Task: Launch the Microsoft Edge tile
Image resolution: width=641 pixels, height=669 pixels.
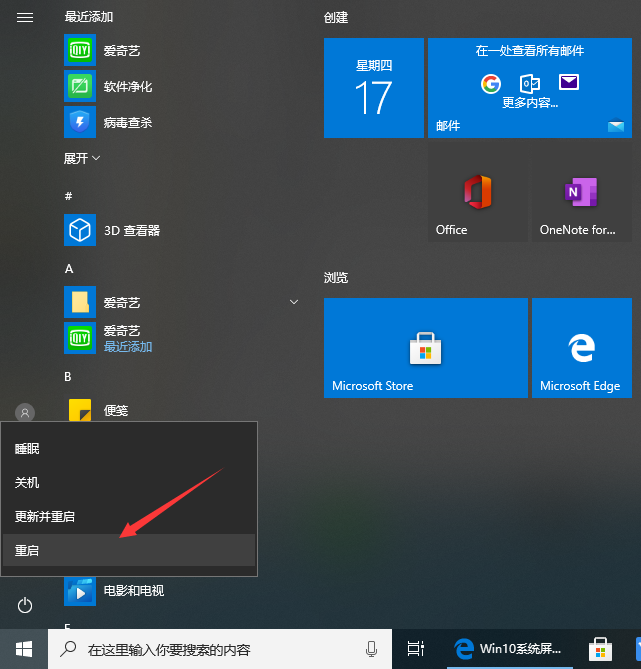Action: (x=581, y=347)
